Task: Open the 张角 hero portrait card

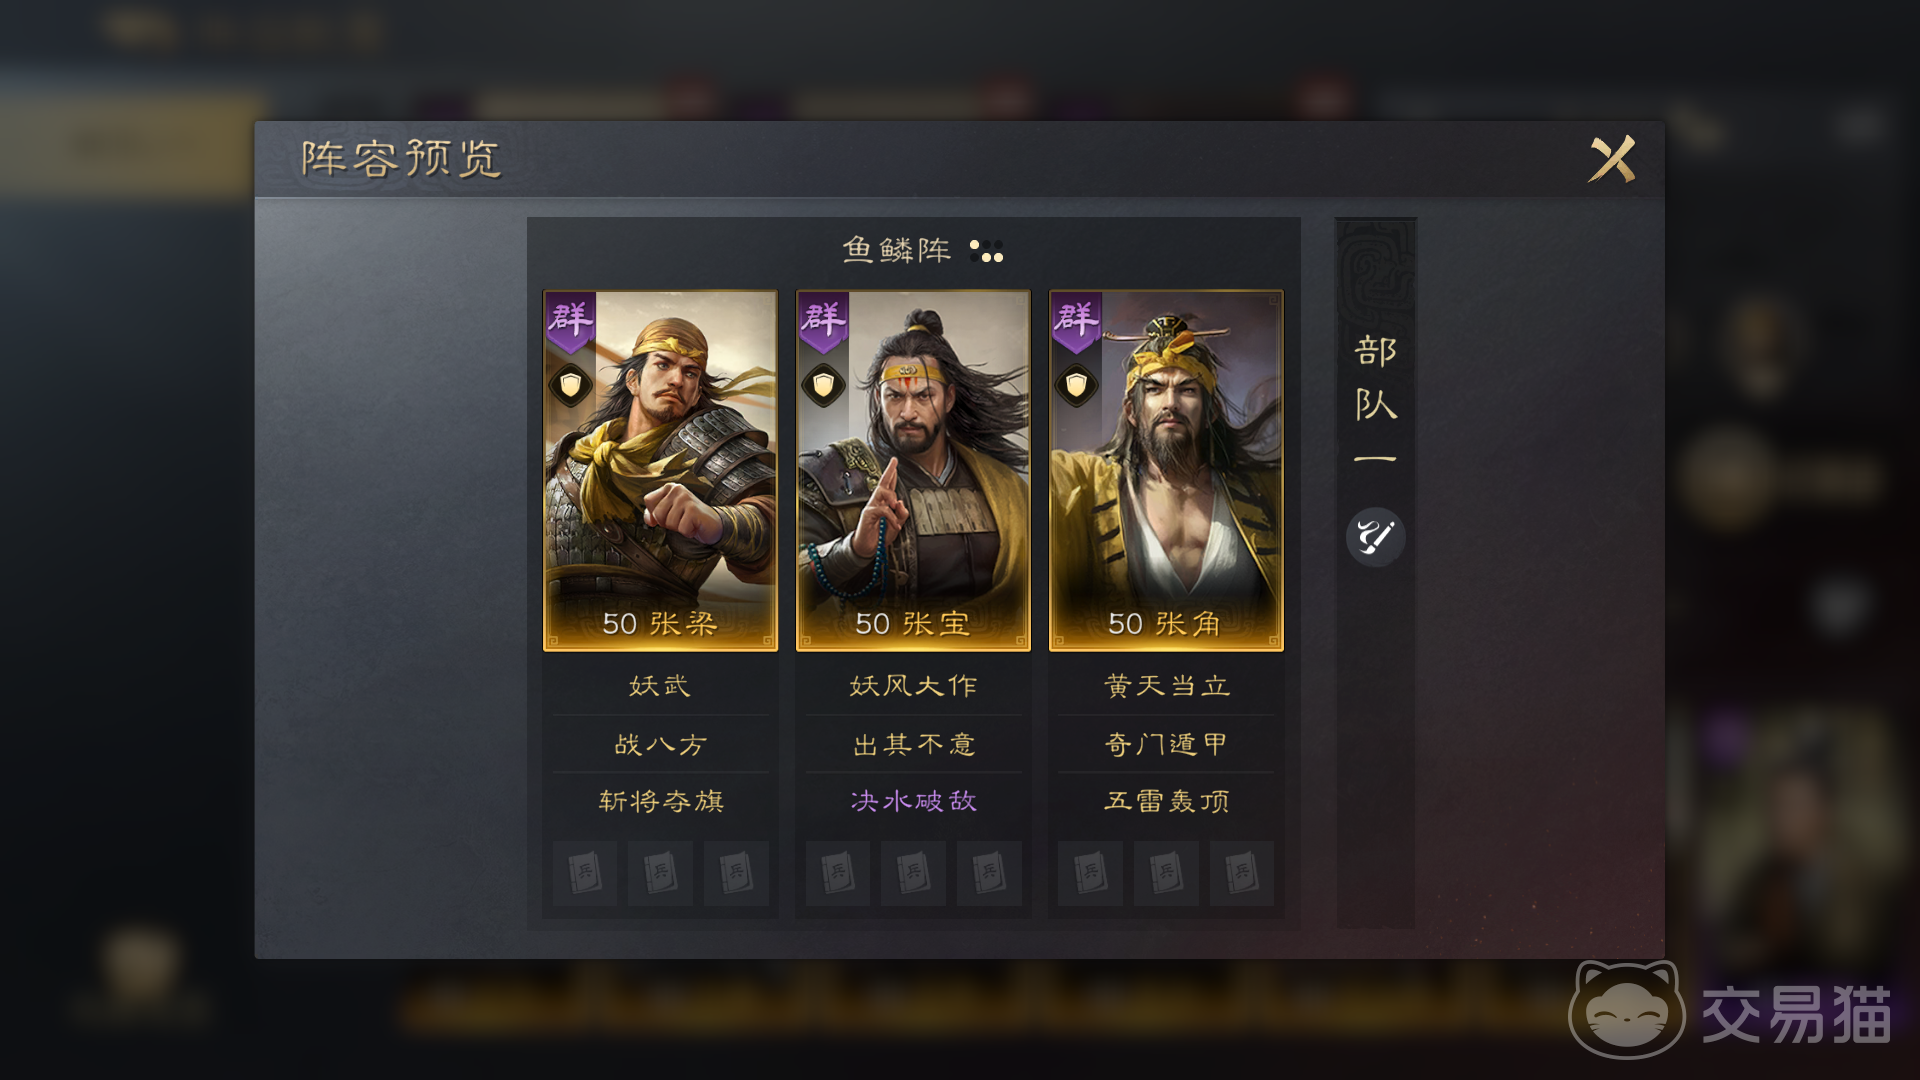Action: point(1166,471)
